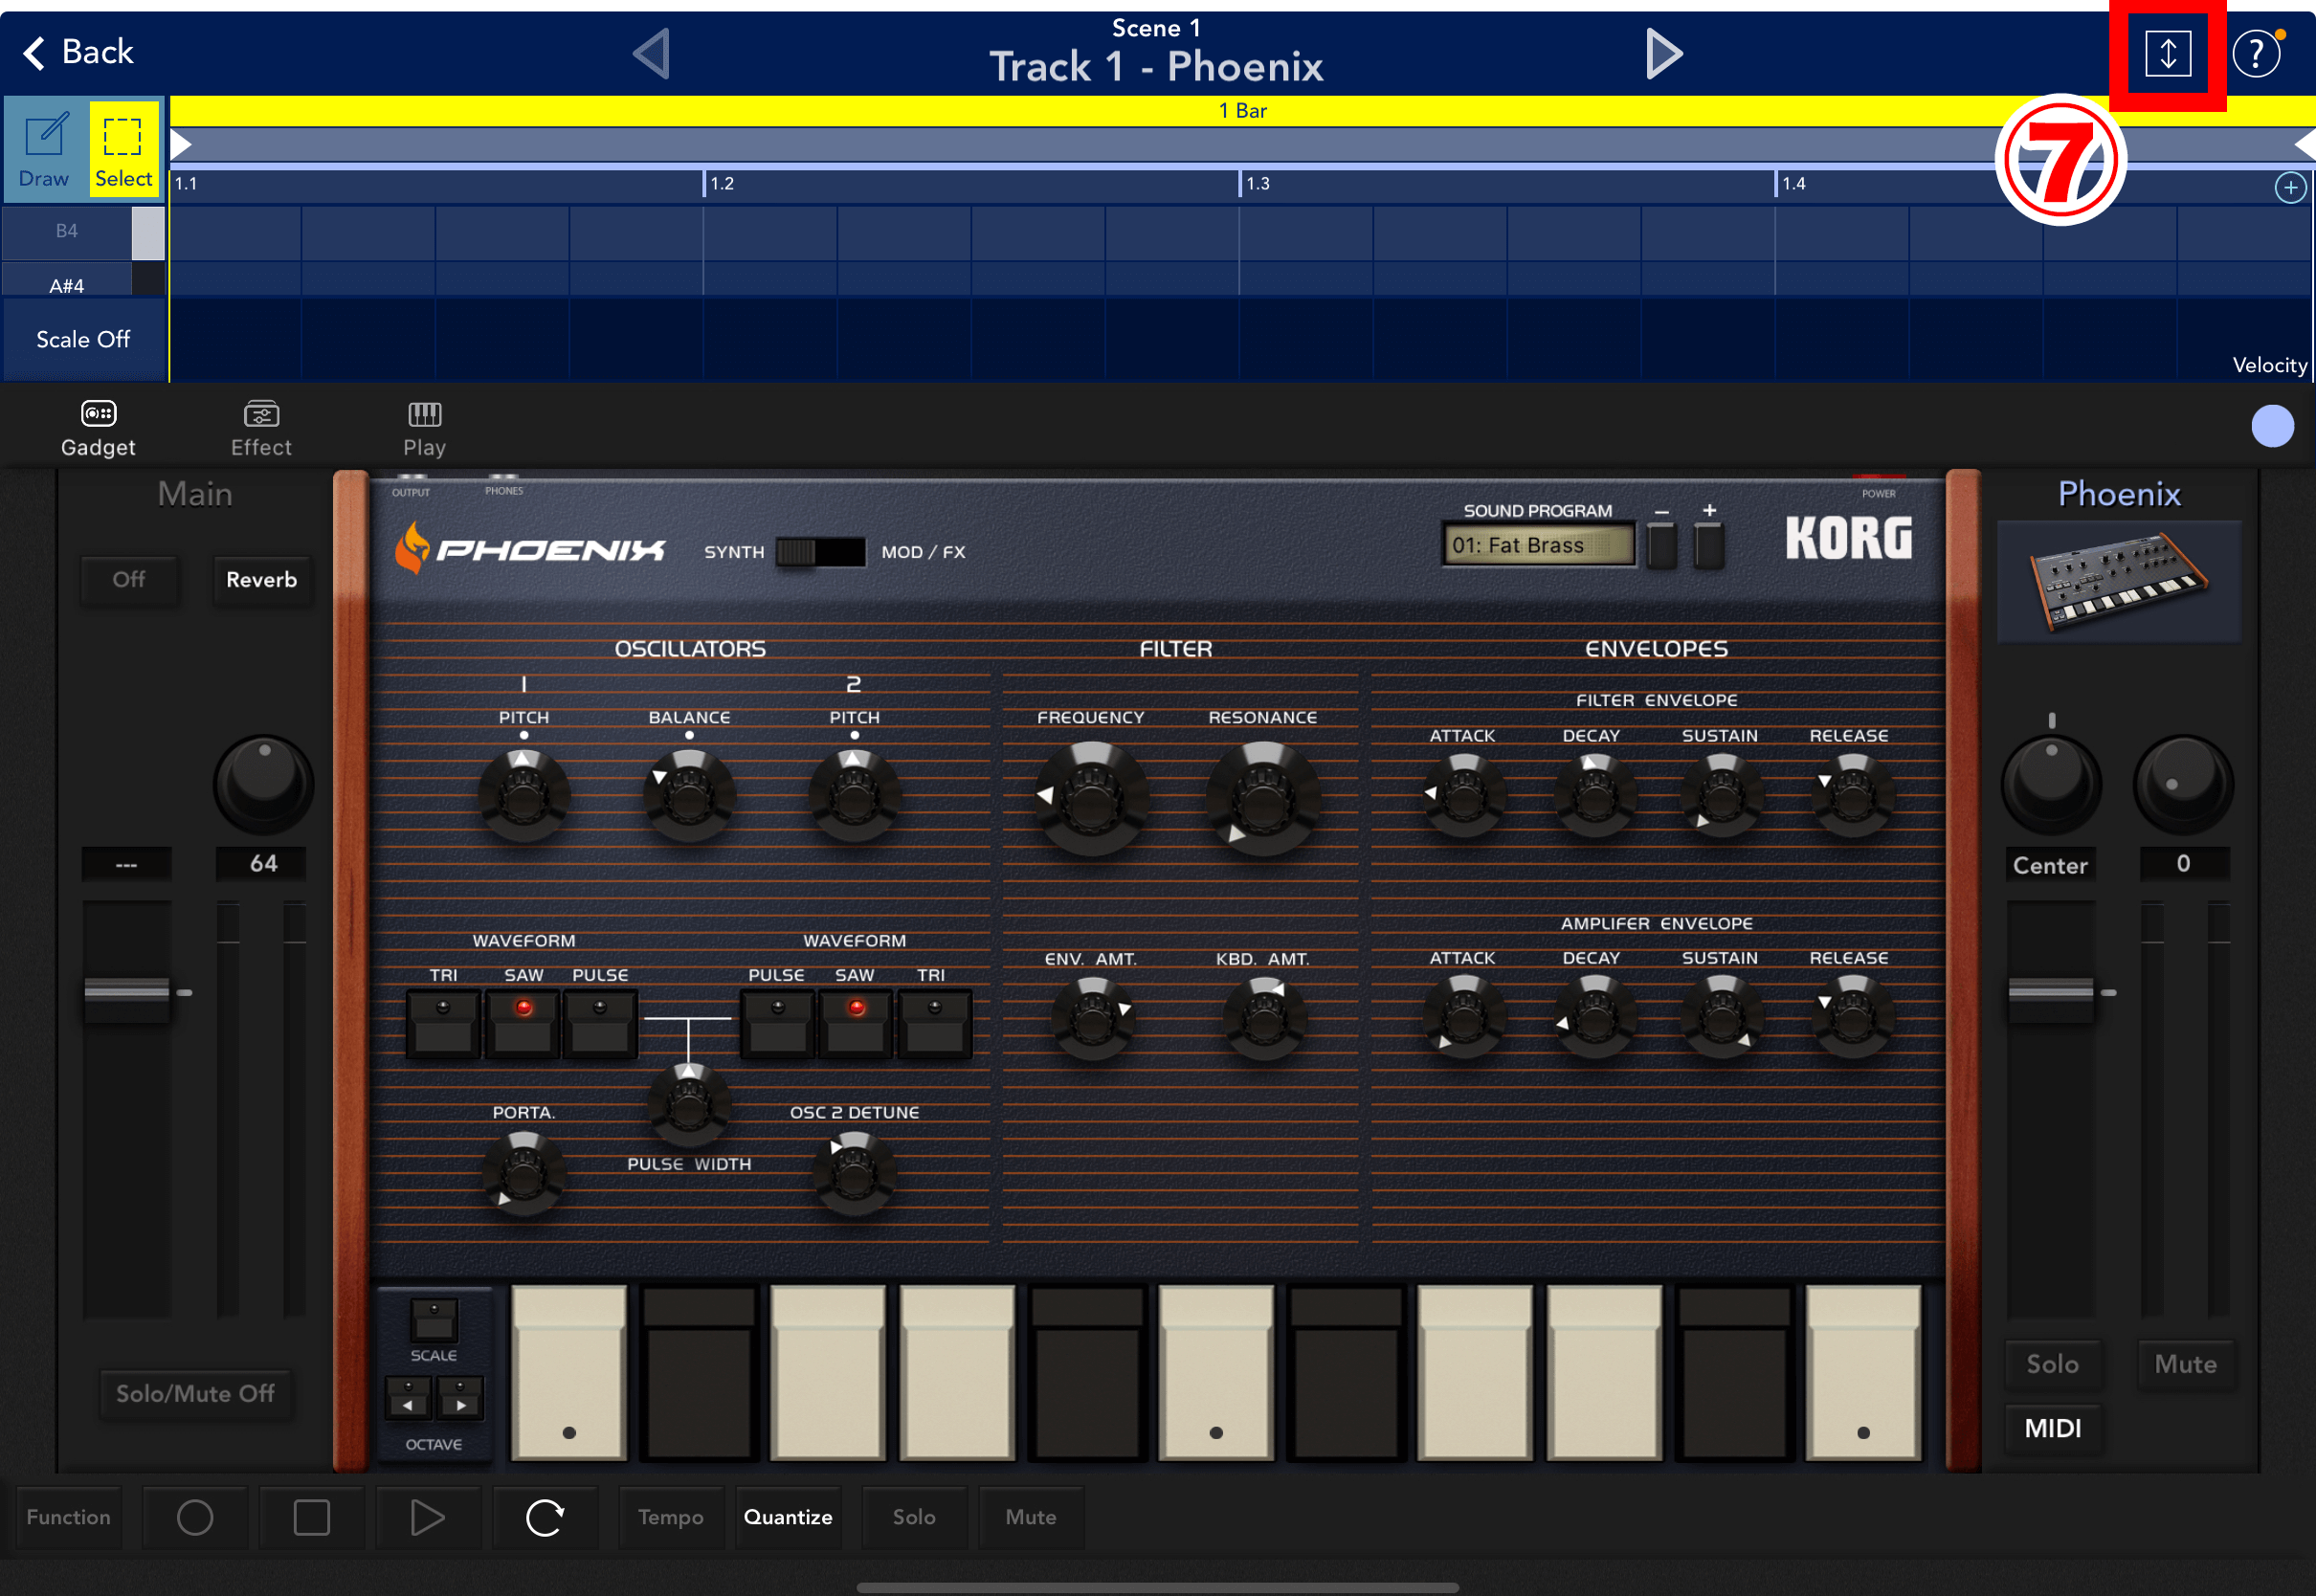
Task: Enable oscillator 2 TRI waveform
Action: (x=934, y=1023)
